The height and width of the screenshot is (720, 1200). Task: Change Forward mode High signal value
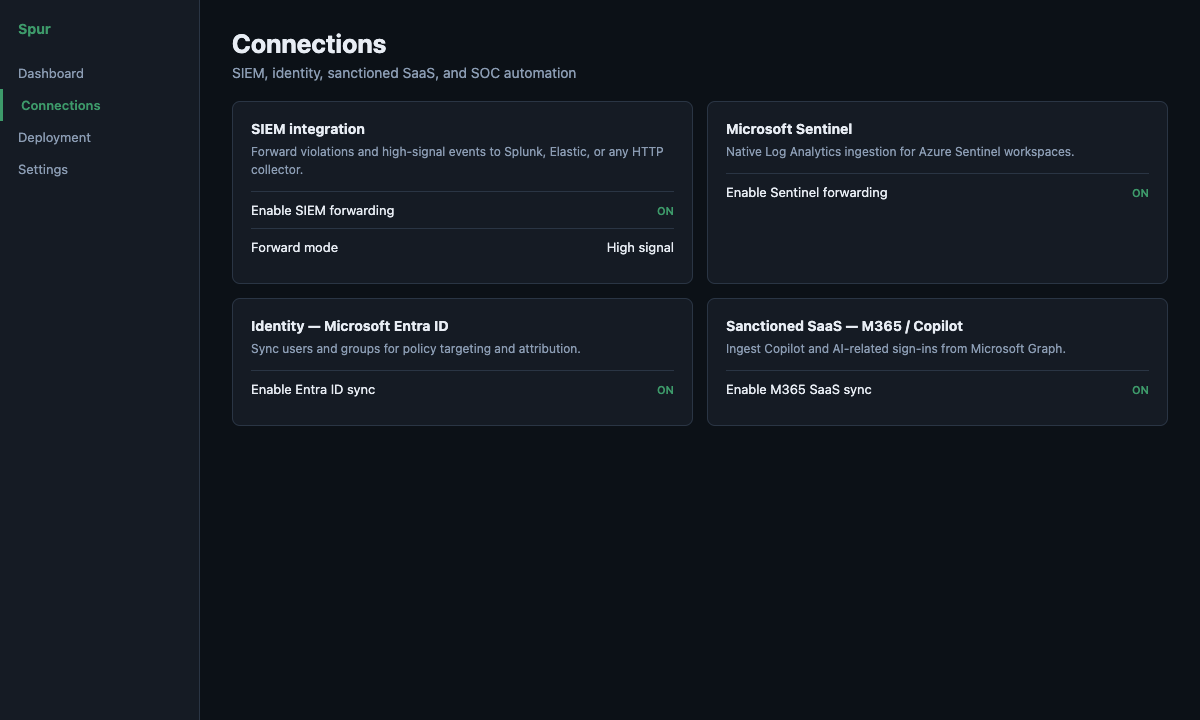640,247
